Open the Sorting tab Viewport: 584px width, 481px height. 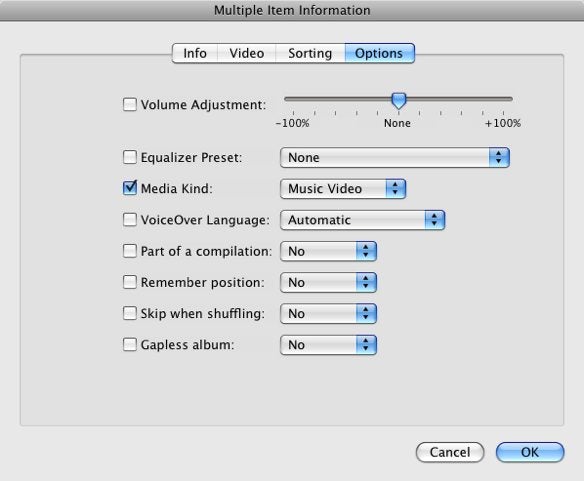click(x=310, y=53)
